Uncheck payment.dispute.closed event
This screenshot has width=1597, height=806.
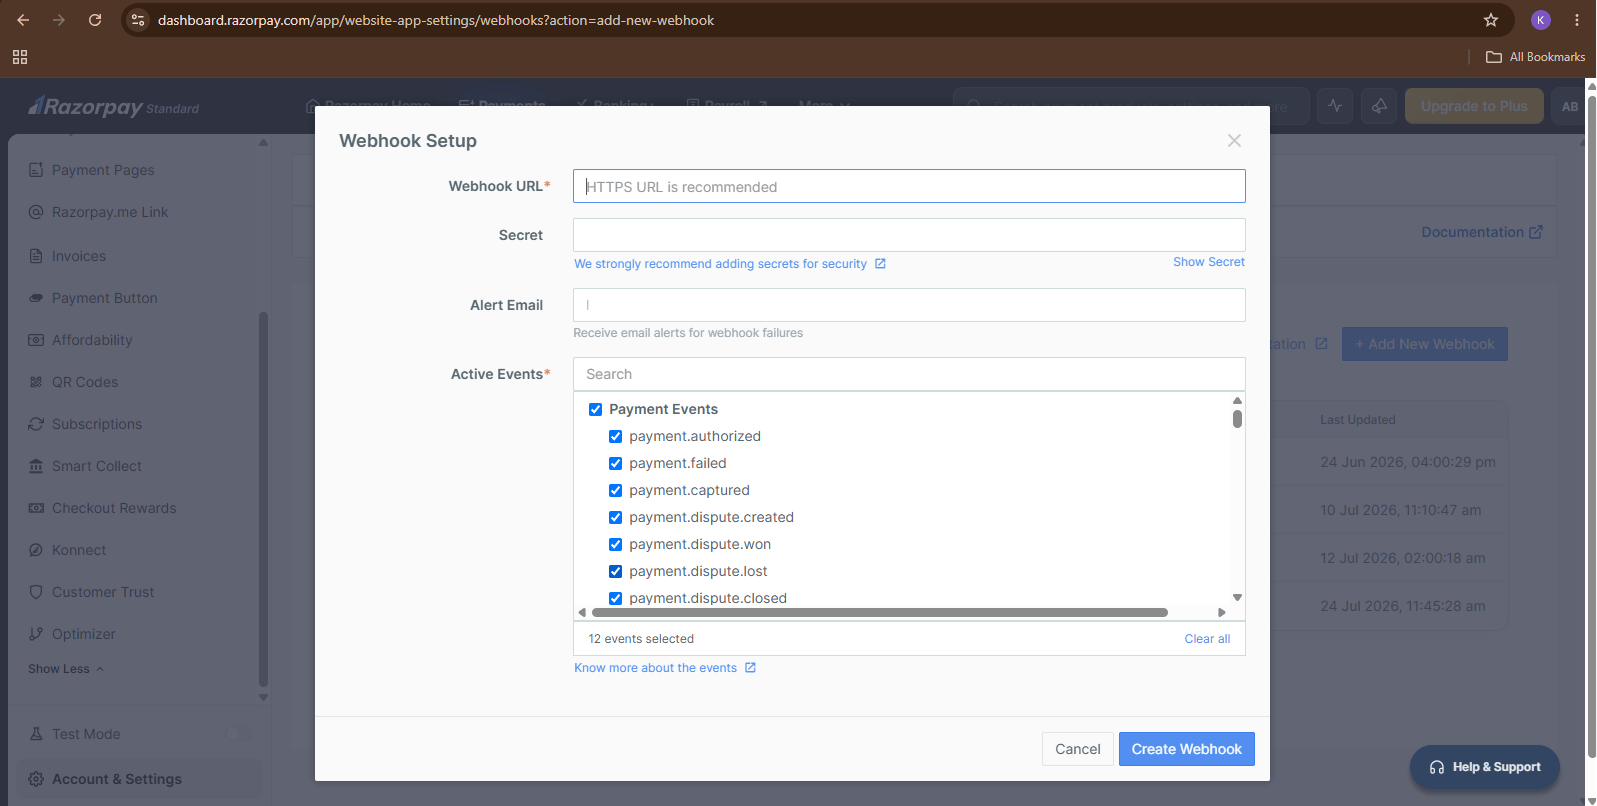[615, 598]
